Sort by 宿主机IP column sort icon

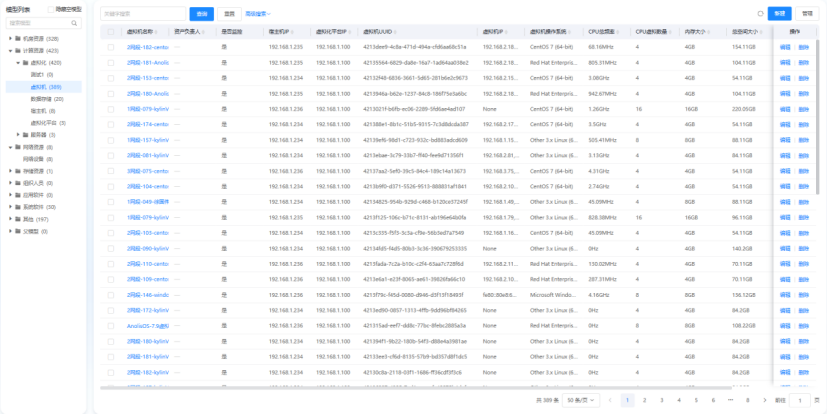coord(293,32)
